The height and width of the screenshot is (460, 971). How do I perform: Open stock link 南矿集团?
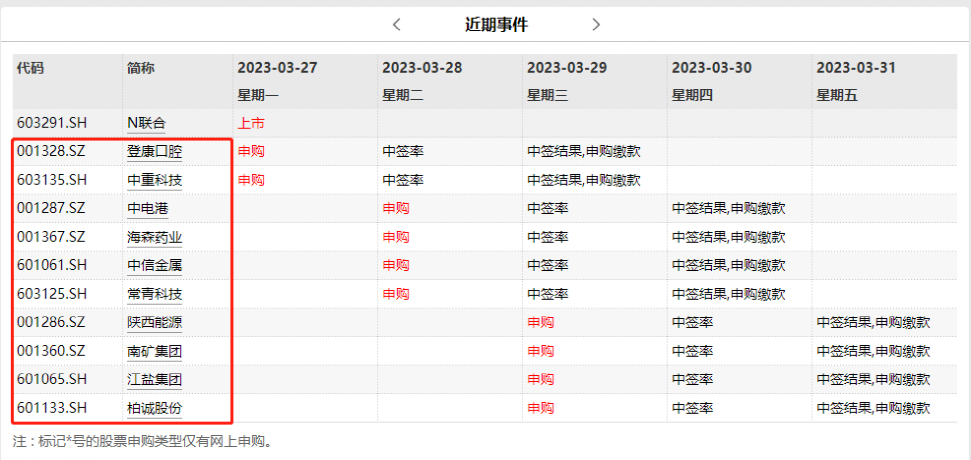154,352
